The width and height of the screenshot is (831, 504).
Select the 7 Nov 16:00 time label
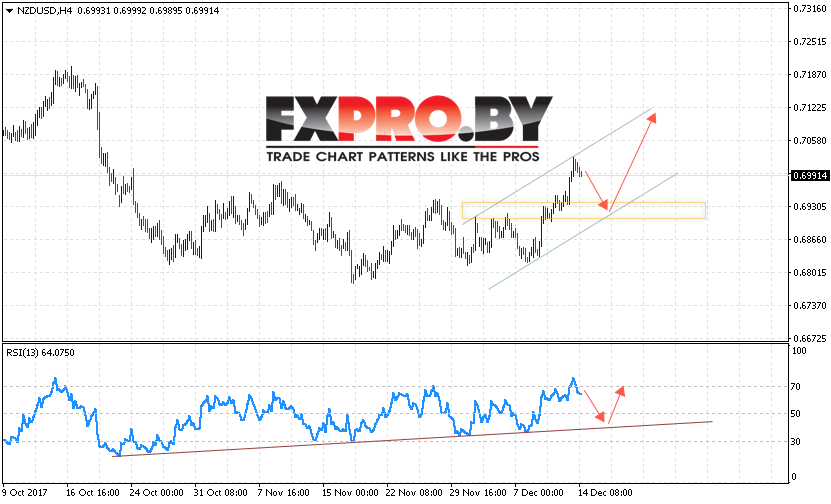(284, 493)
